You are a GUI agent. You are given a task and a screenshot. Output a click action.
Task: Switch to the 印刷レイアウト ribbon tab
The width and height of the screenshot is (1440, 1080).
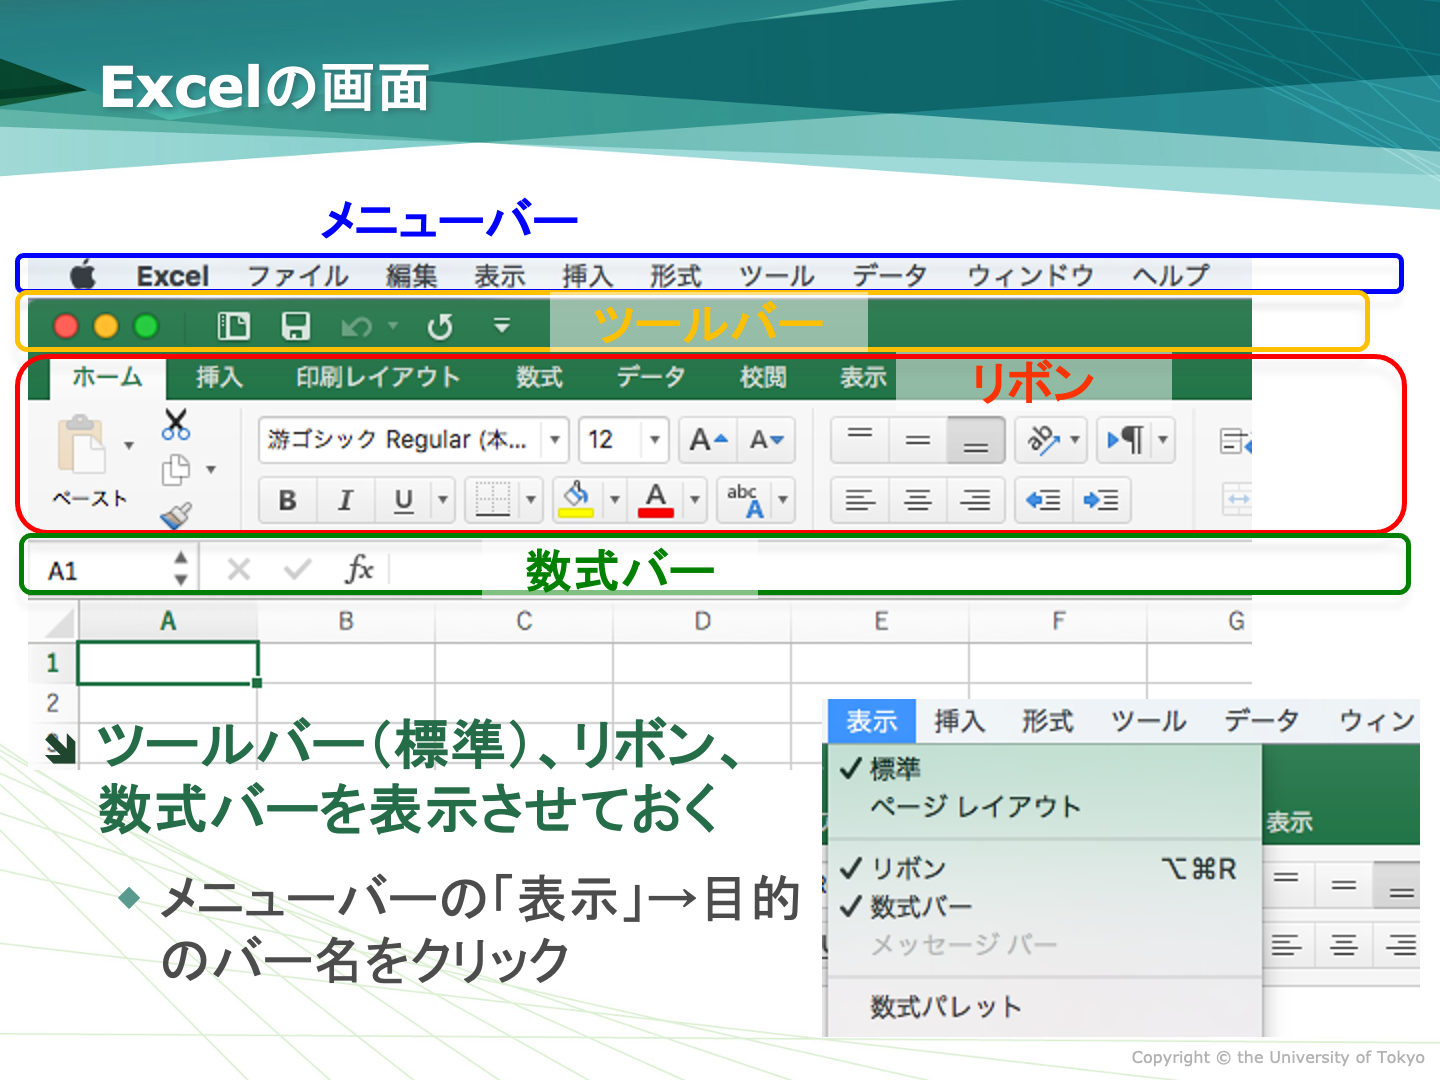[378, 377]
